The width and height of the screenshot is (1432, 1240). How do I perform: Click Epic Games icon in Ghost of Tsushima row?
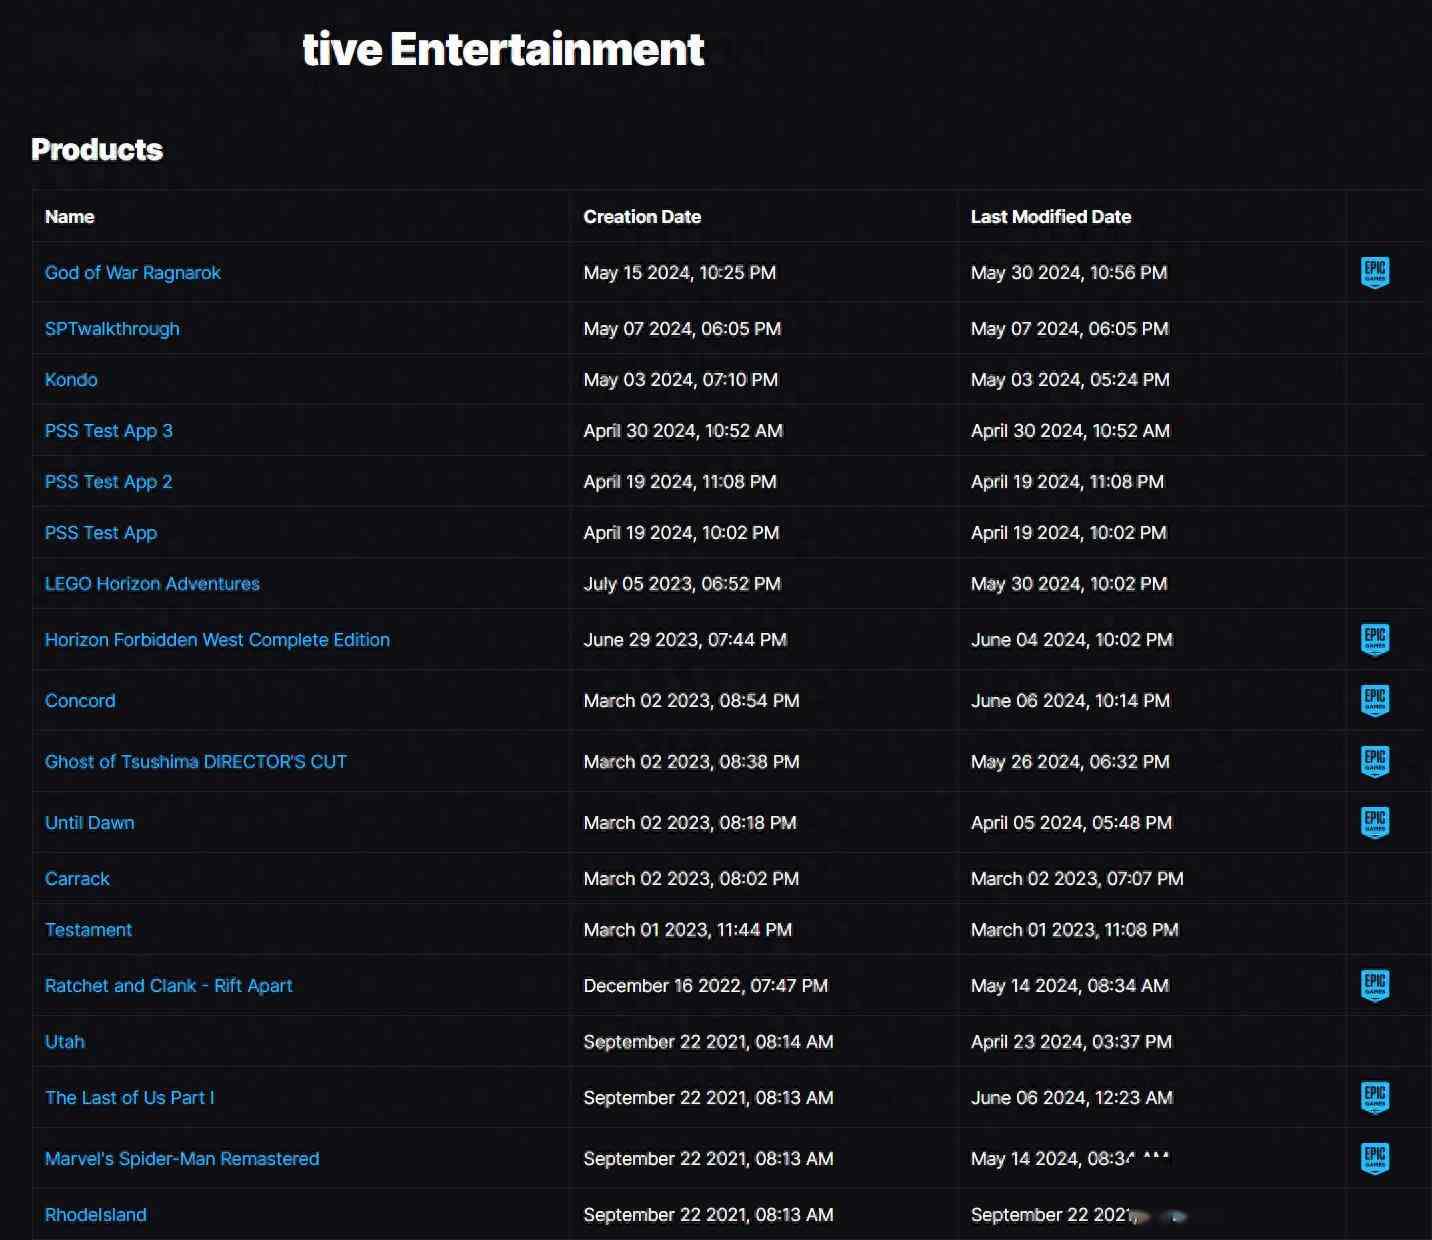point(1375,761)
